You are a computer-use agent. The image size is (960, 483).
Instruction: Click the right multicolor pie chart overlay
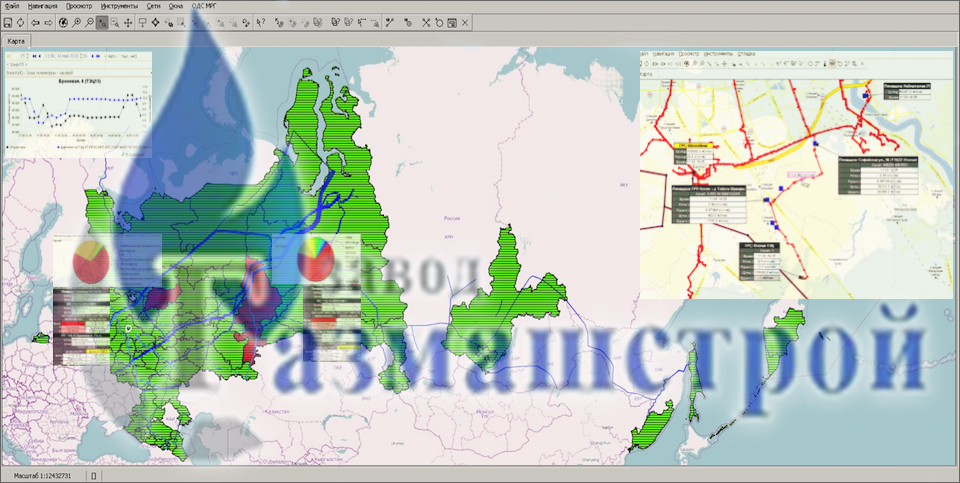[315, 258]
